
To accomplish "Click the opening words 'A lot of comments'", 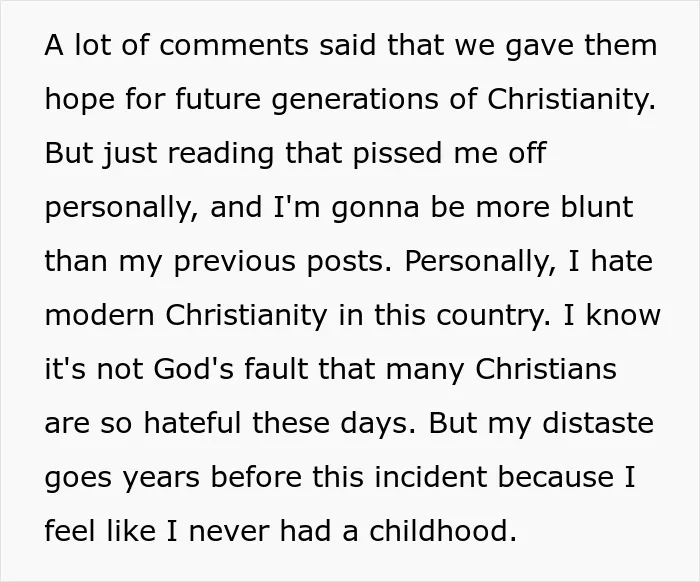I will point(177,45).
